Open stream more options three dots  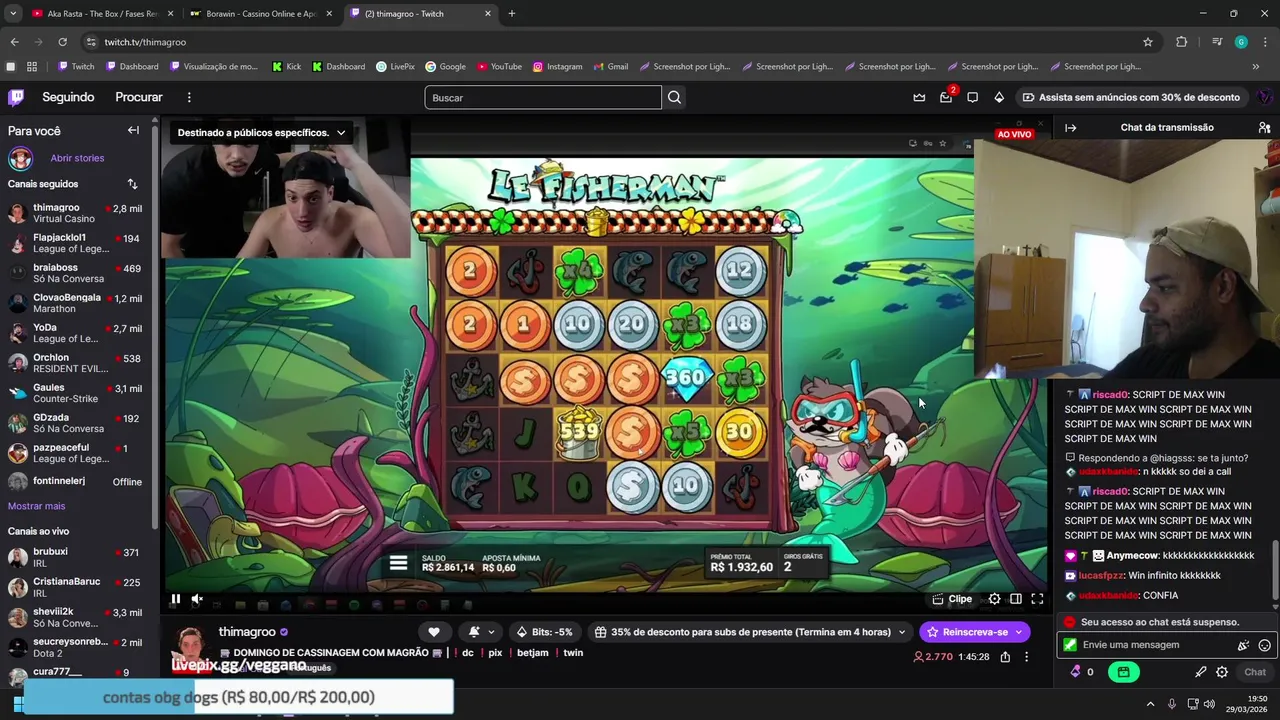click(x=1026, y=657)
